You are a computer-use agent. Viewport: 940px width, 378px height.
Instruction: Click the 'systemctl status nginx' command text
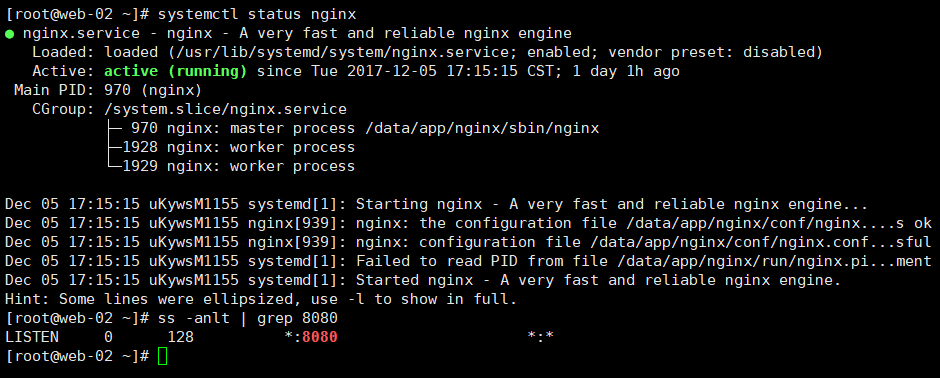257,14
